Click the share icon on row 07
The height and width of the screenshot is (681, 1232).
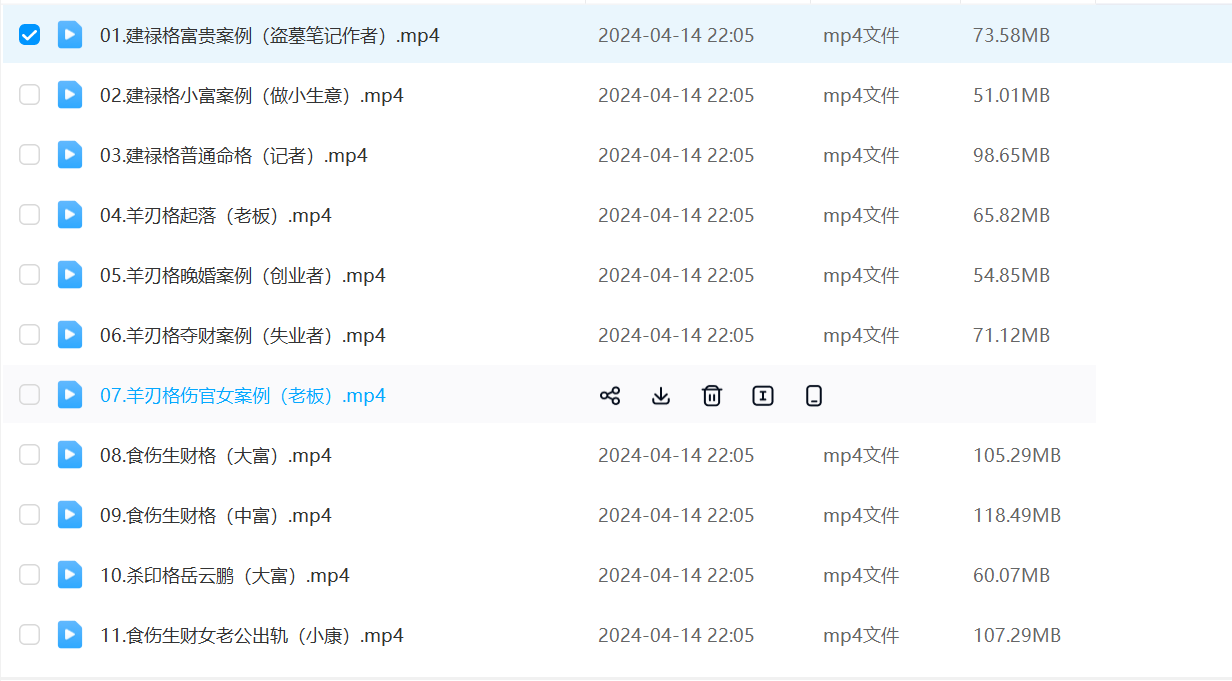(610, 396)
